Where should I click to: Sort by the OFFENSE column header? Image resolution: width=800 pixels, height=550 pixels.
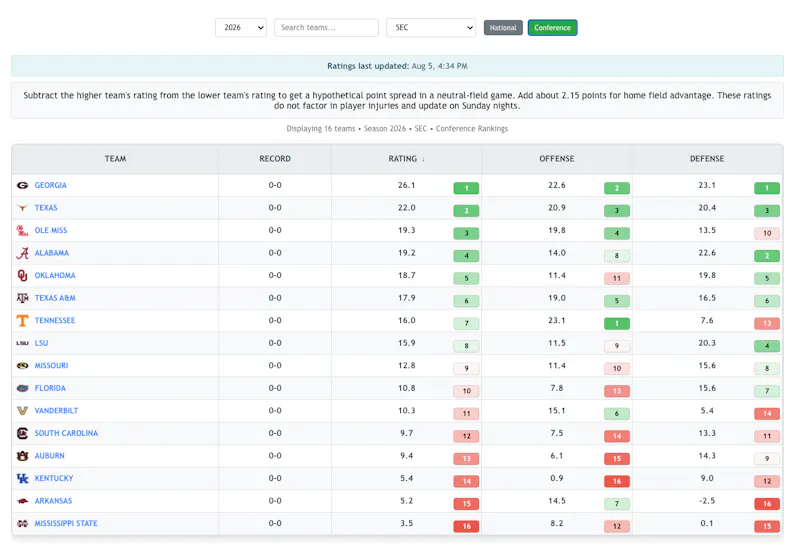click(557, 159)
